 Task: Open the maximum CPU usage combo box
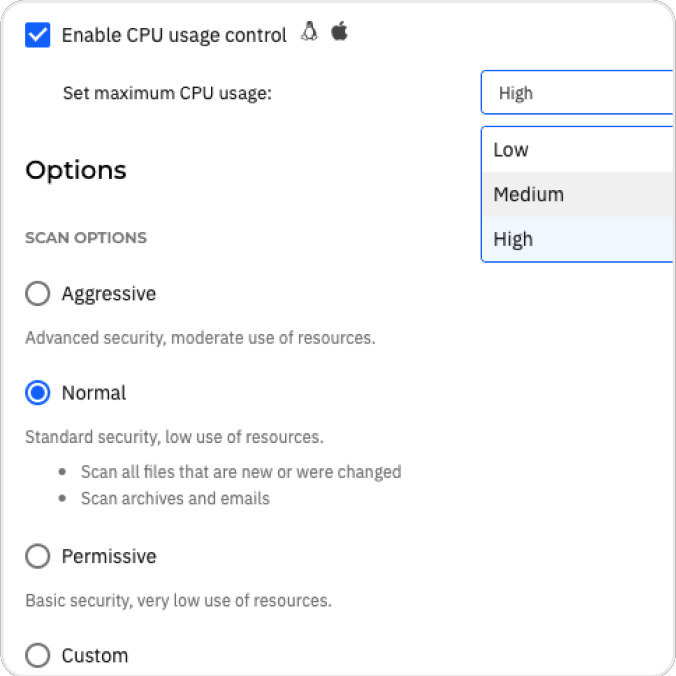tap(578, 93)
